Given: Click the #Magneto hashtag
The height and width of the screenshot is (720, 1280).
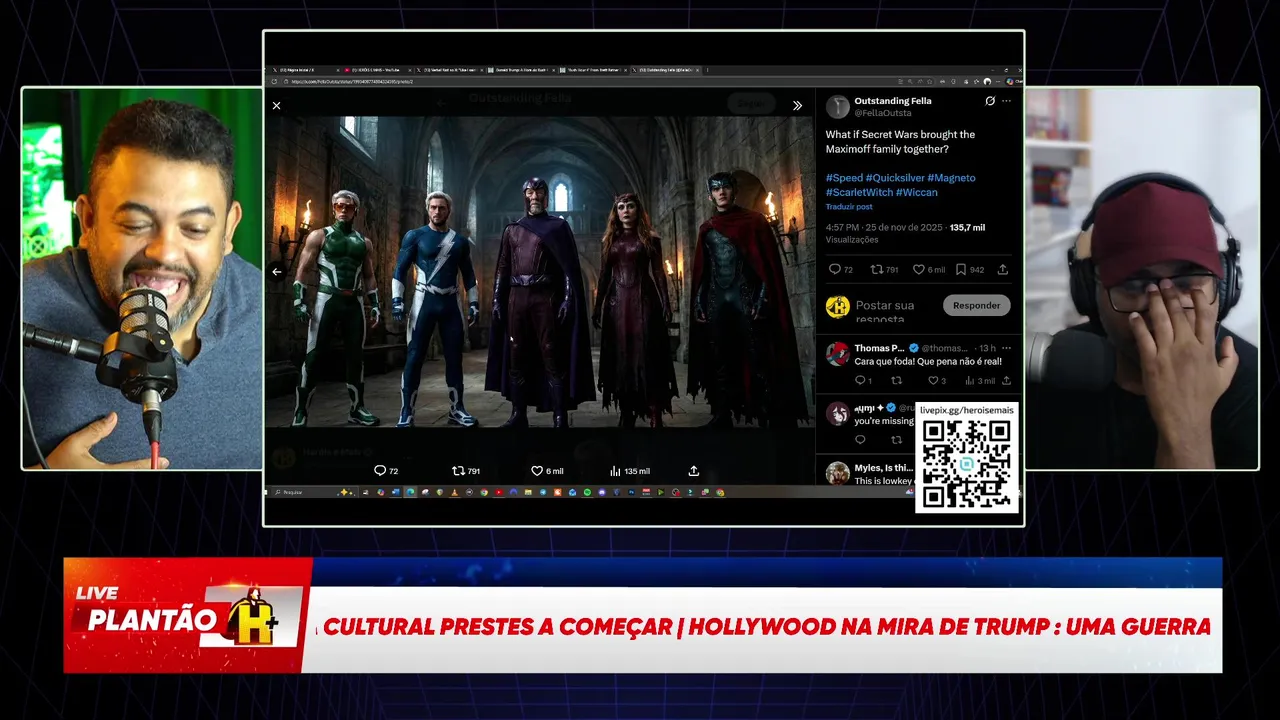Looking at the screenshot, I should point(951,178).
